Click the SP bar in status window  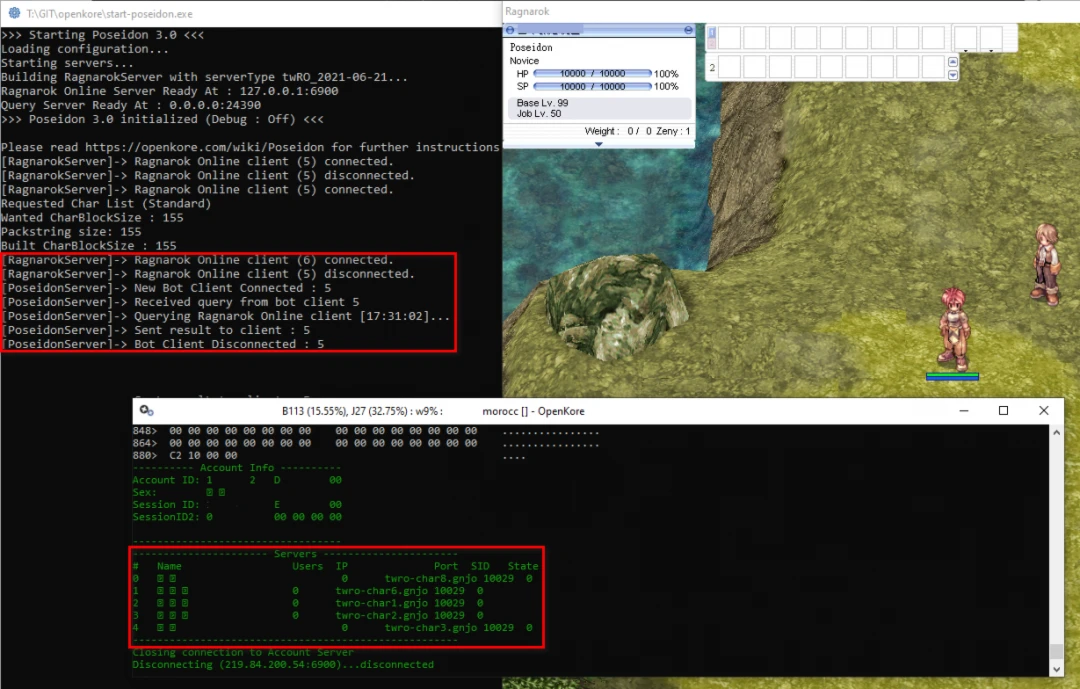pyautogui.click(x=592, y=87)
